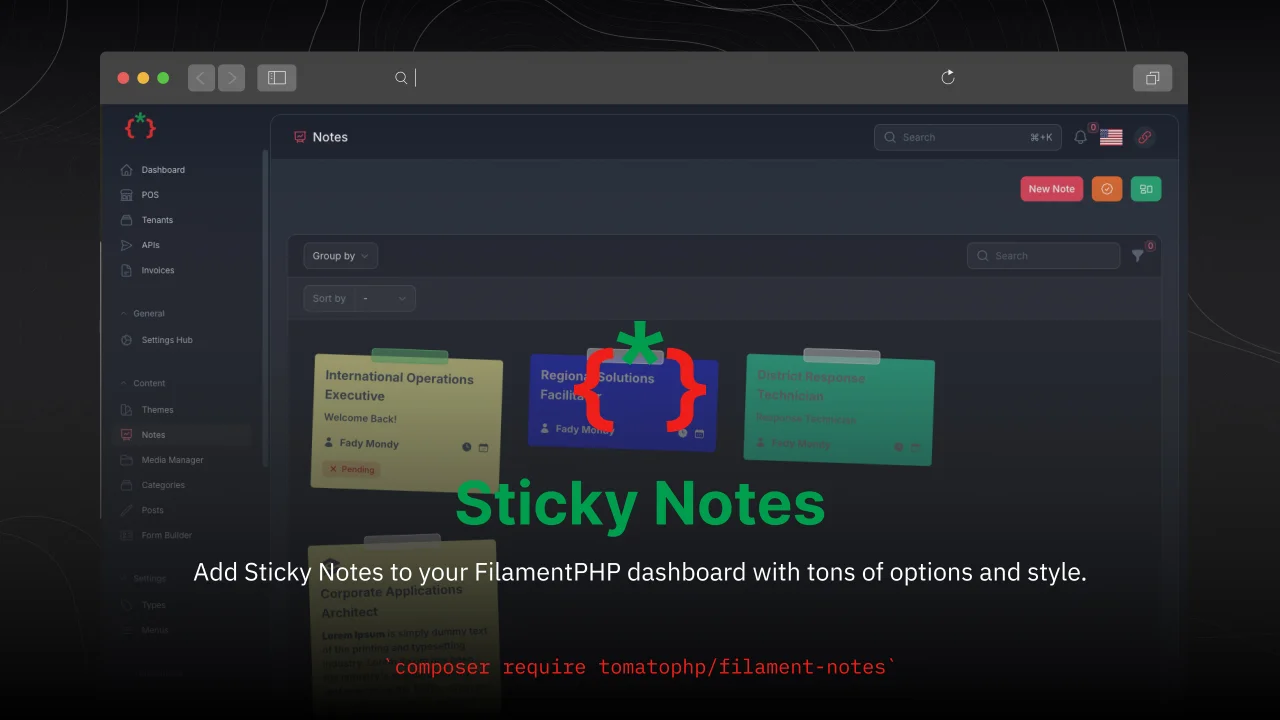Click the US flag language selector

click(1110, 137)
